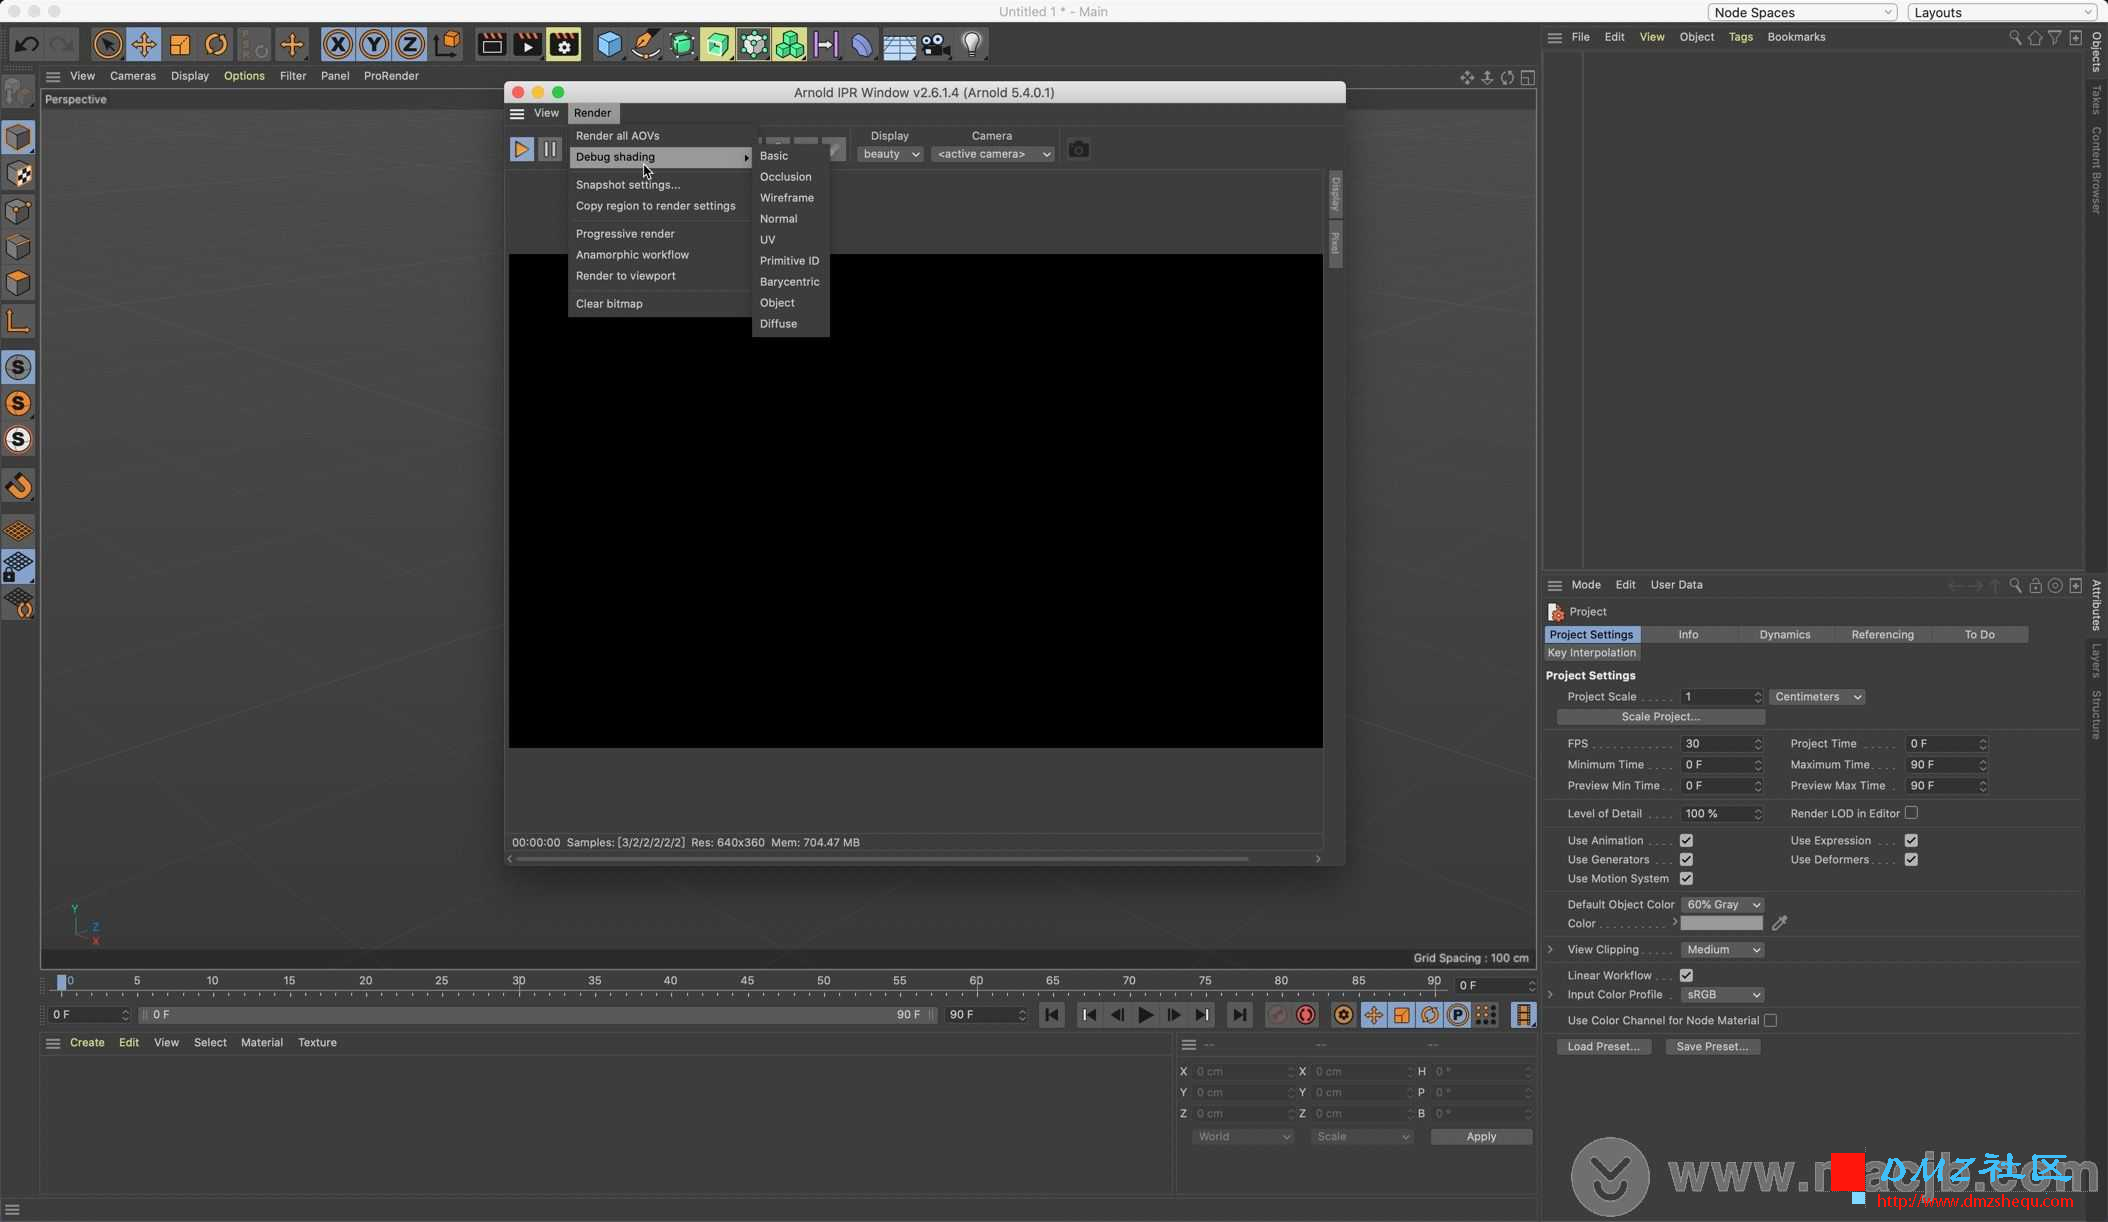Open Display beauty dropdown

(890, 154)
